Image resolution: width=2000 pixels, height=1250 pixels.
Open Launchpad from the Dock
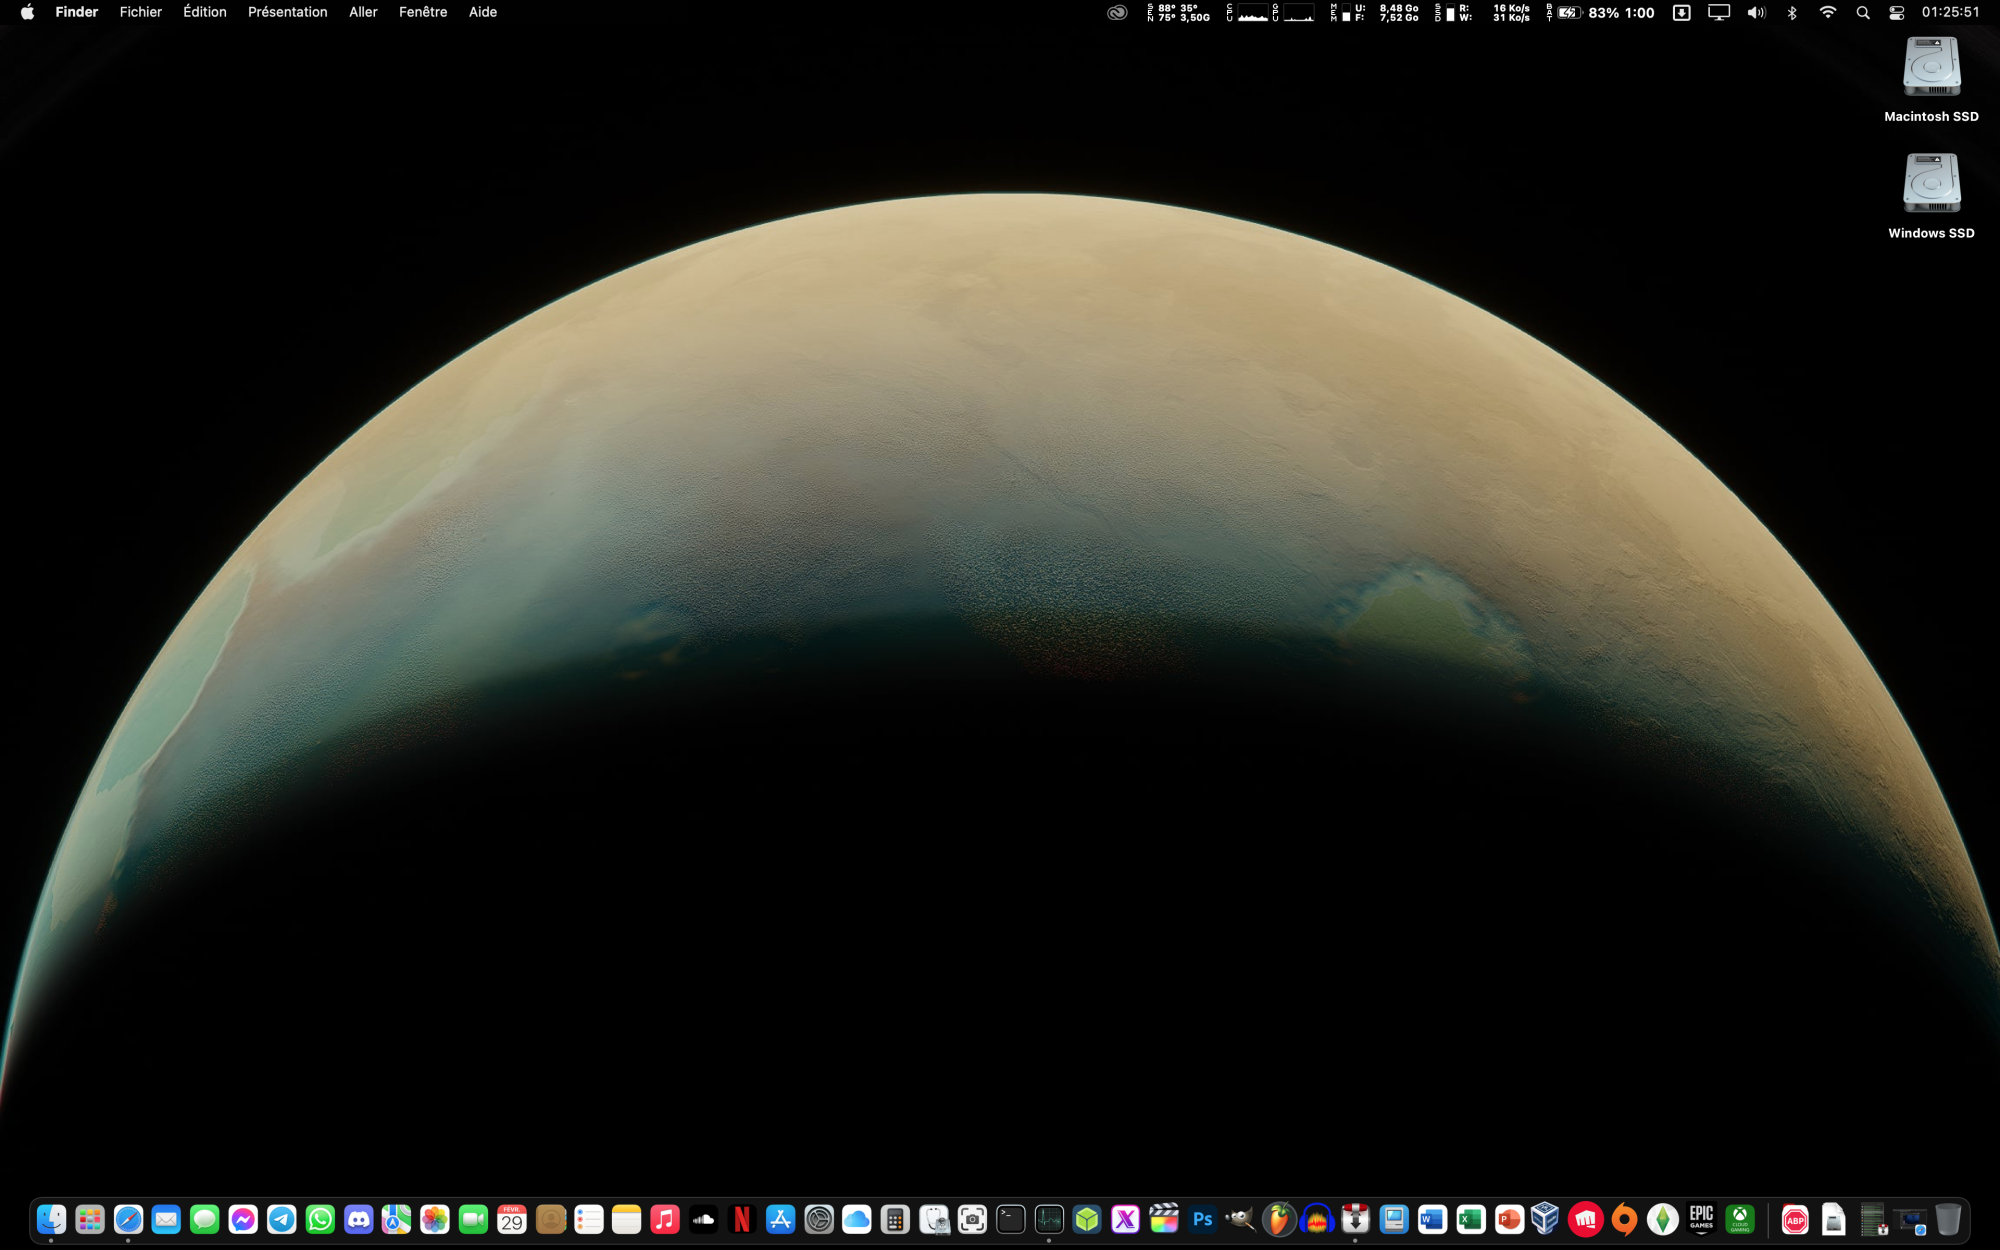(x=90, y=1219)
